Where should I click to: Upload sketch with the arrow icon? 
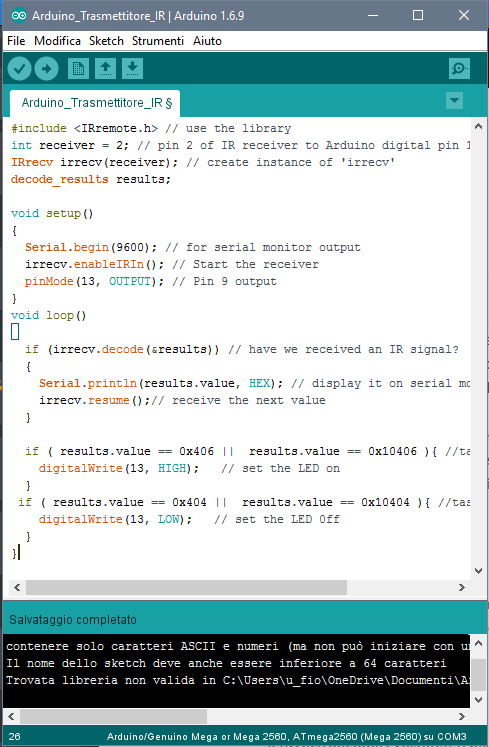tap(47, 69)
